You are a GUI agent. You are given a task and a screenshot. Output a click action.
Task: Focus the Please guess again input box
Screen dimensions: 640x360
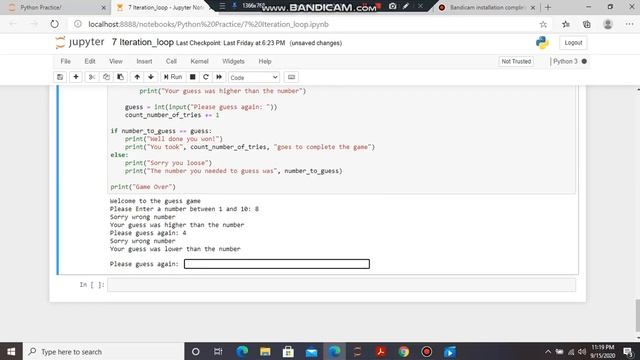[277, 264]
